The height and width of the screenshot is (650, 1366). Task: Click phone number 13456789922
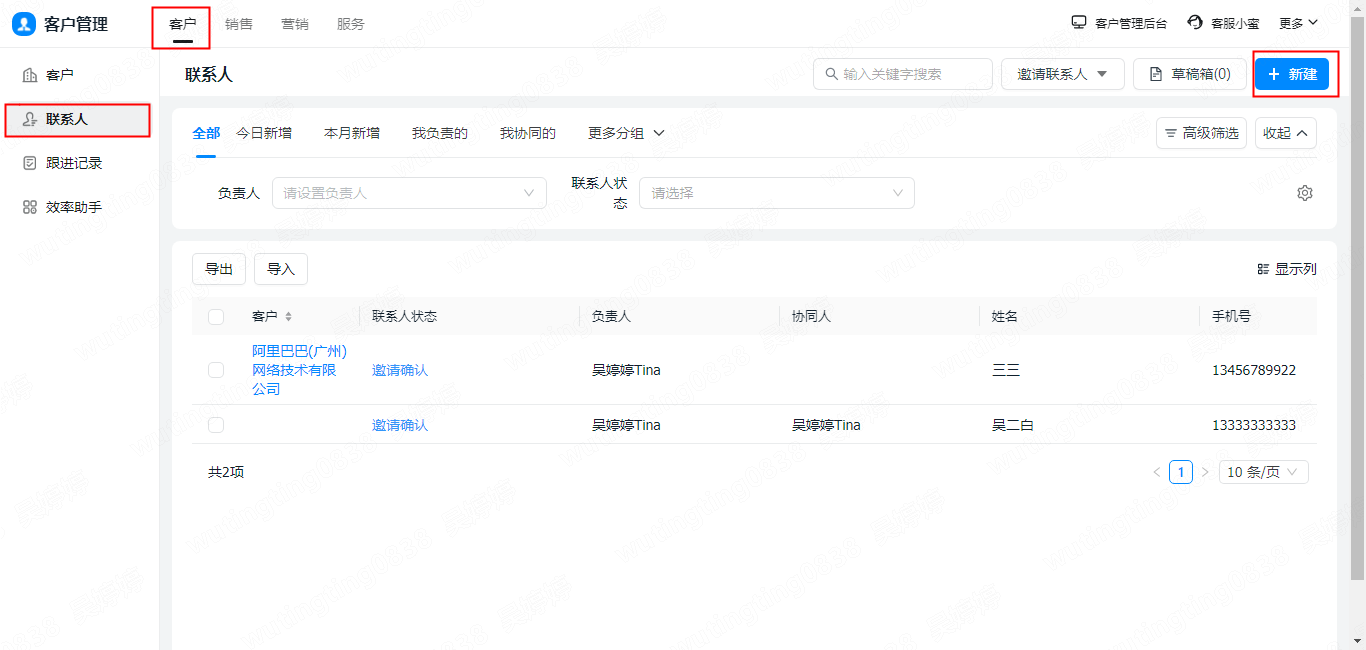coord(1254,370)
